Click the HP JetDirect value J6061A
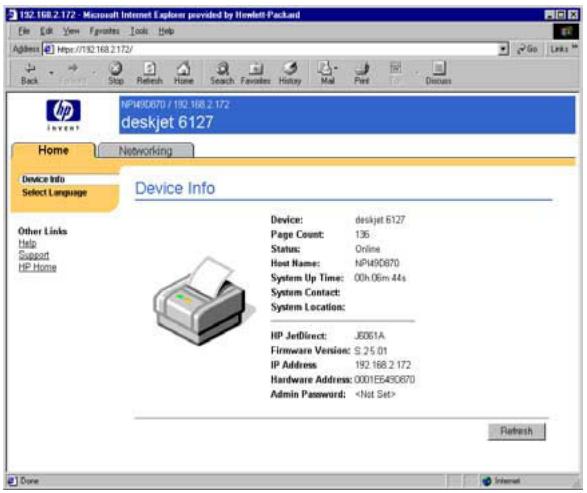This screenshot has height=493, width=587. [369, 336]
